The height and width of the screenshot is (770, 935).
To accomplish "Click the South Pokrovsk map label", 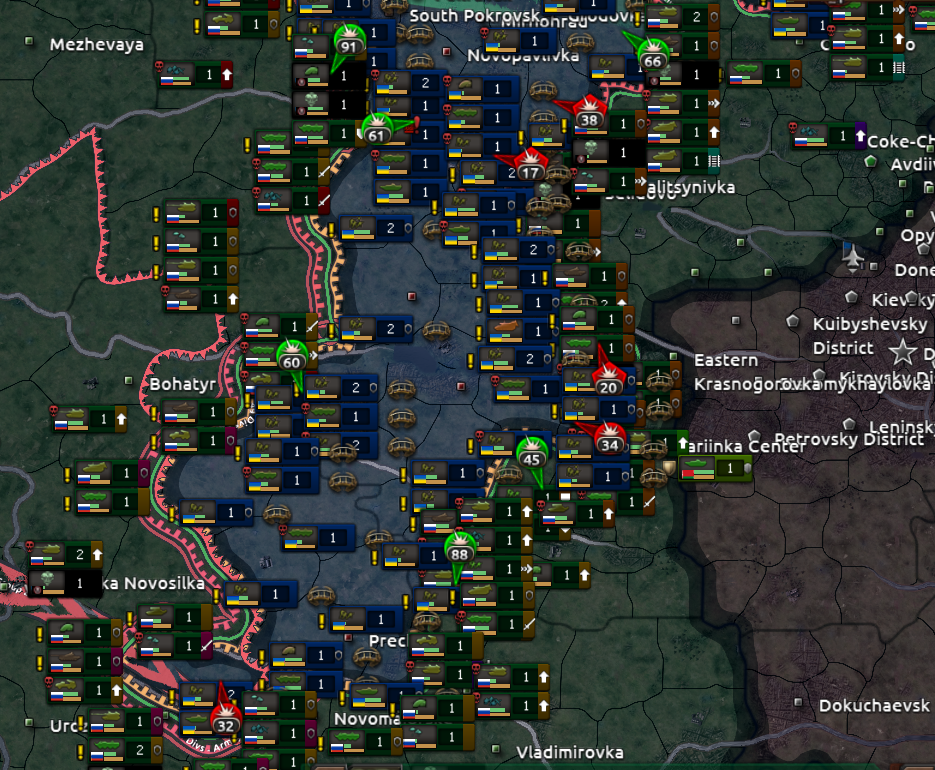I will [474, 16].
